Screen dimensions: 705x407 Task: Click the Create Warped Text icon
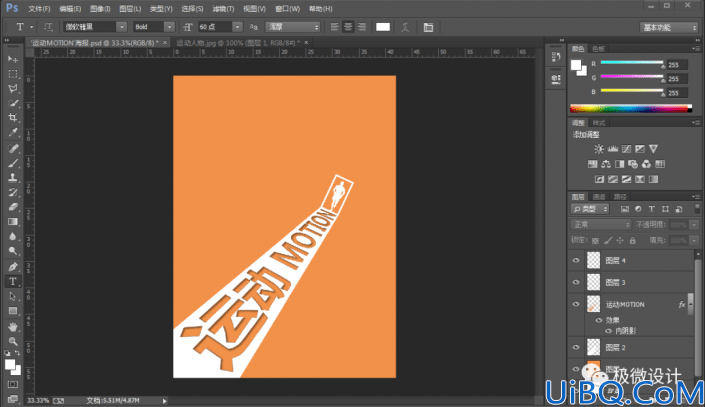(405, 27)
